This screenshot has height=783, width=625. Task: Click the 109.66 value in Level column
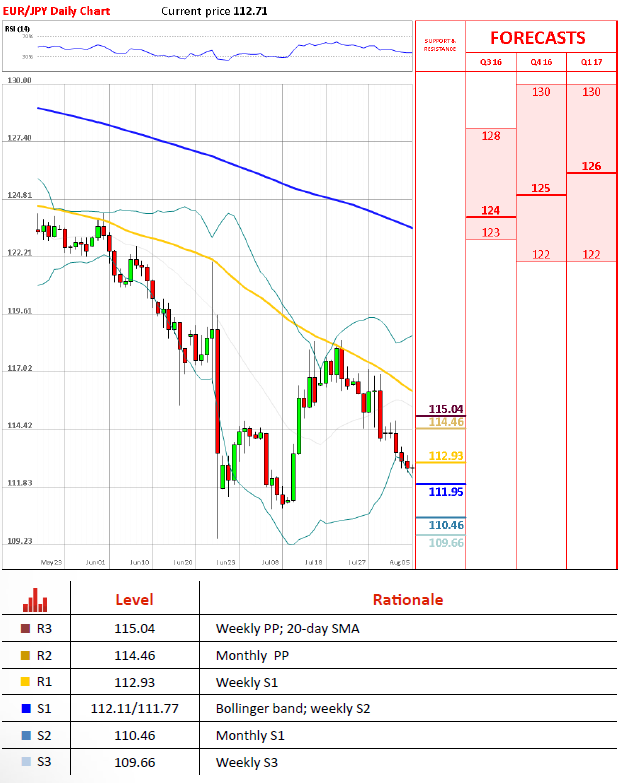tap(135, 763)
